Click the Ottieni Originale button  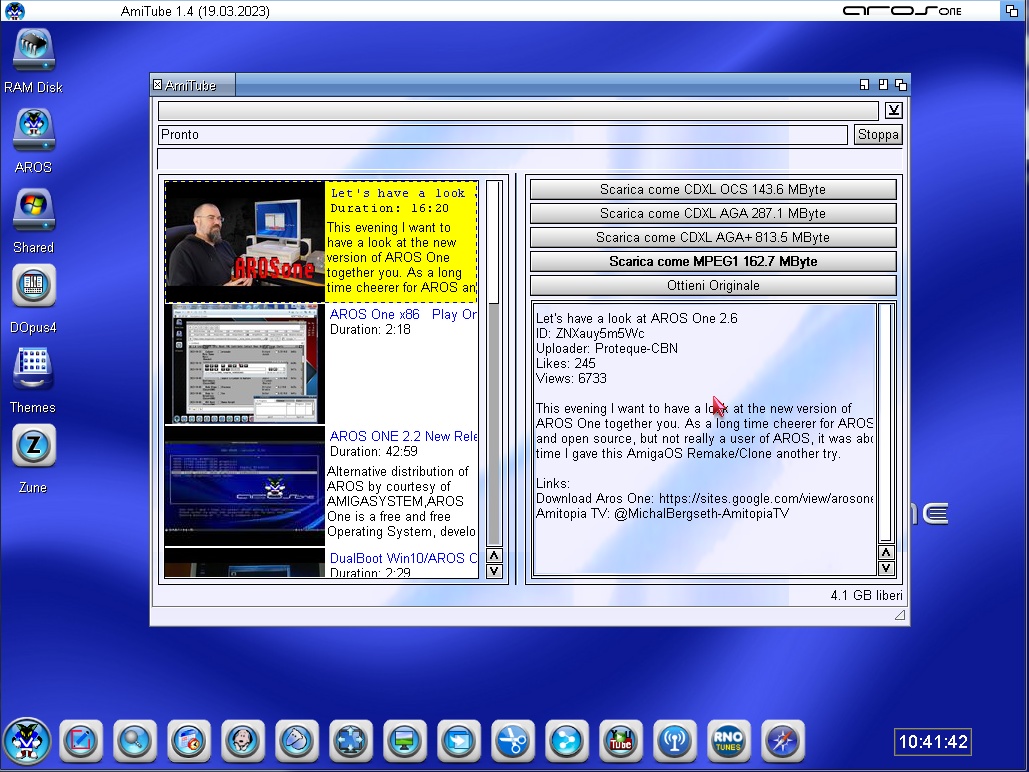point(713,286)
